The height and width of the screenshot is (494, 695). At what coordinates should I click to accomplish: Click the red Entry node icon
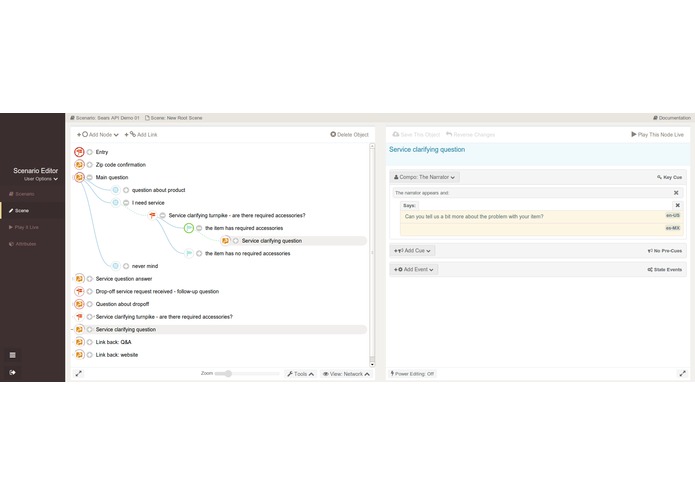[79, 152]
